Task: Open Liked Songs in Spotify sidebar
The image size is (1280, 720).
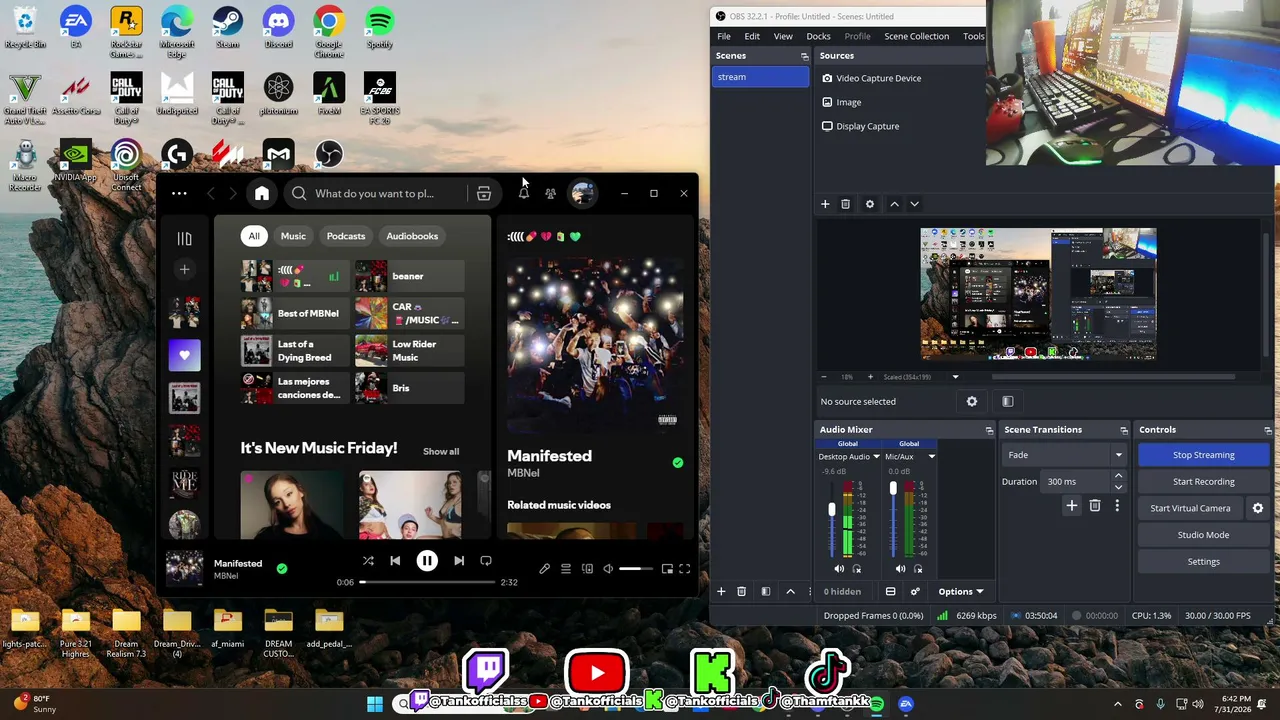Action: click(x=184, y=355)
